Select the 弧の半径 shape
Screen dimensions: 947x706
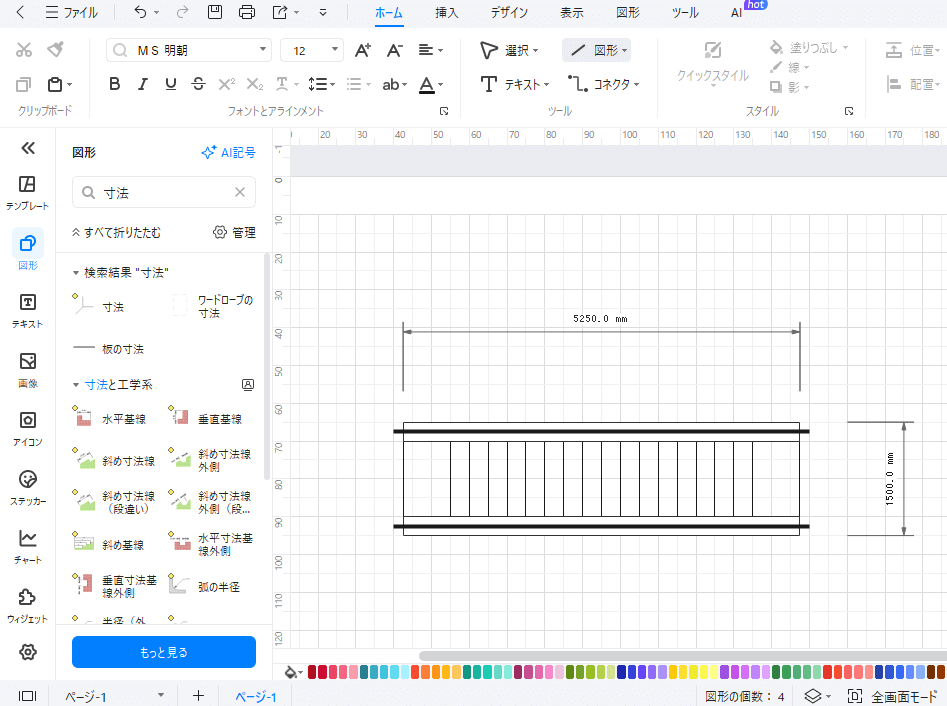point(204,586)
